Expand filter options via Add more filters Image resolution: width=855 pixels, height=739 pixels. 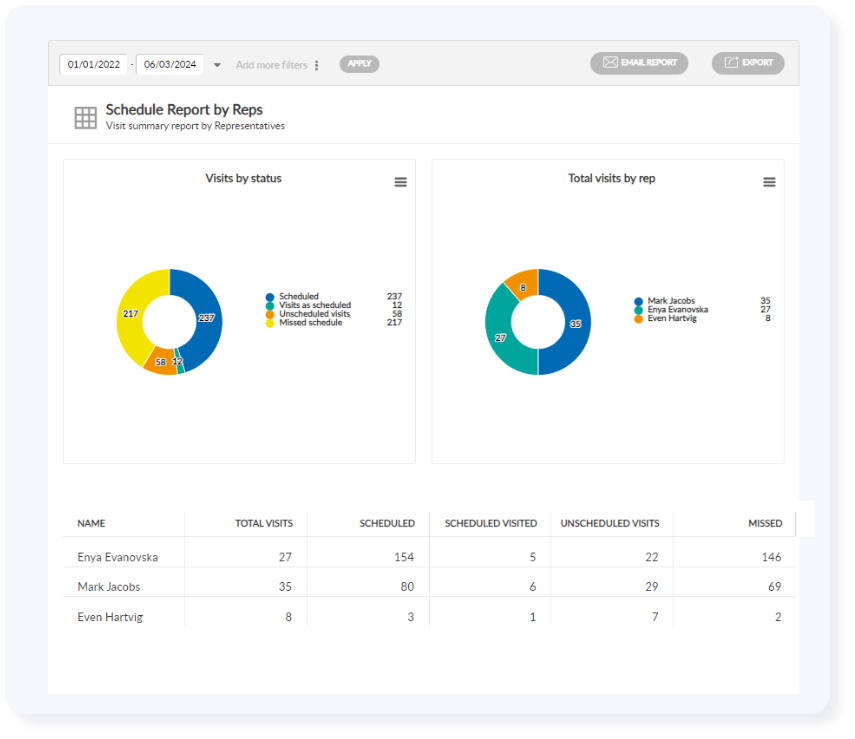point(272,64)
